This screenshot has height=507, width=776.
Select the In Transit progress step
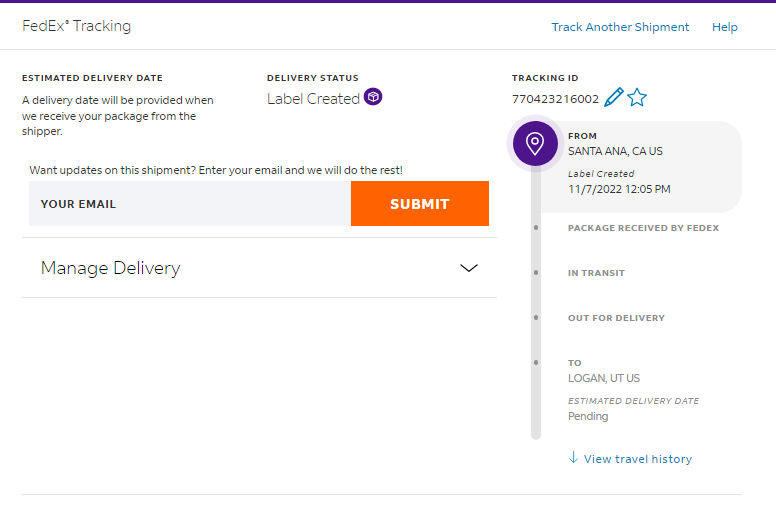(x=596, y=273)
